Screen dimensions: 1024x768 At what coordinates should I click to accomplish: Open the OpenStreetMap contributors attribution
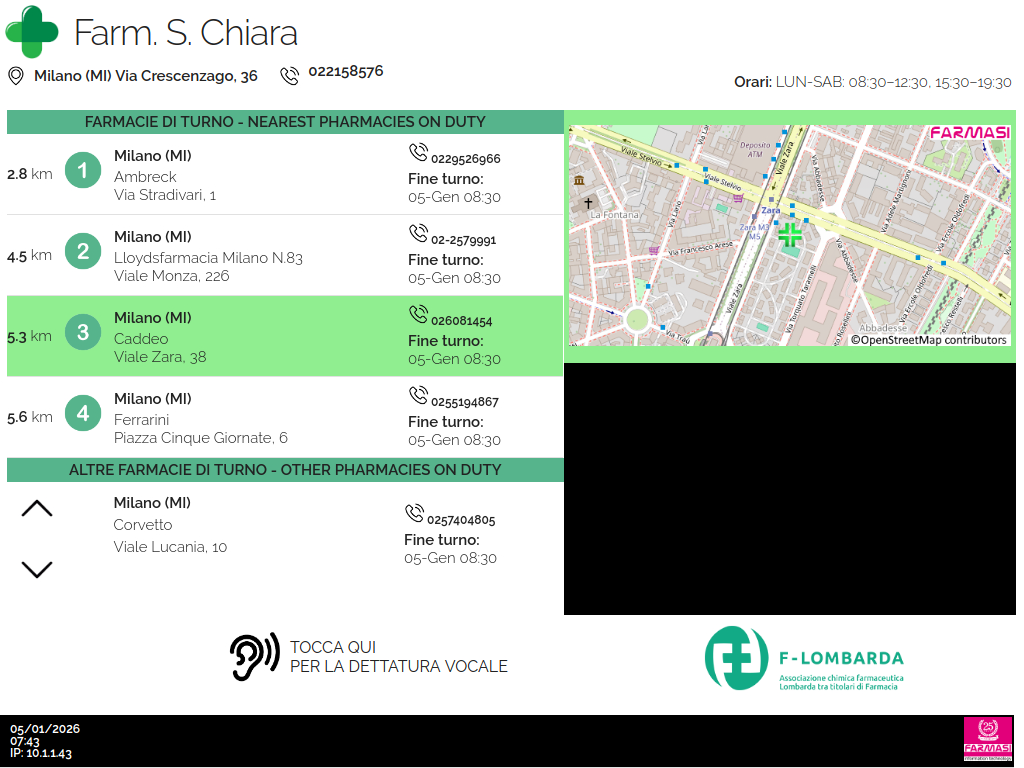[929, 340]
